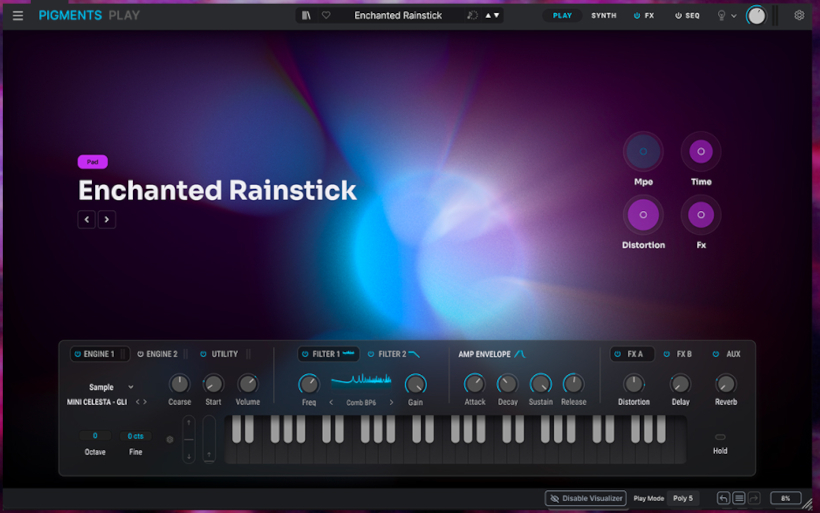
Task: Click the Filter 1 comb response display
Action: (x=361, y=381)
